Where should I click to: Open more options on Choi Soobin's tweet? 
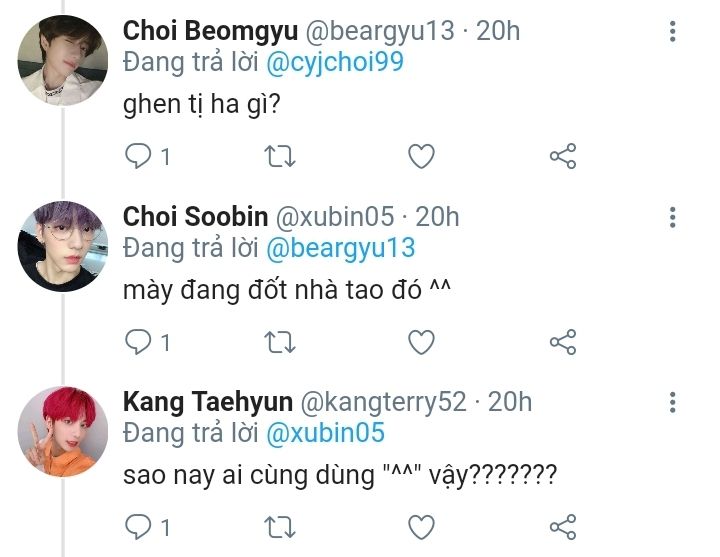click(x=673, y=216)
